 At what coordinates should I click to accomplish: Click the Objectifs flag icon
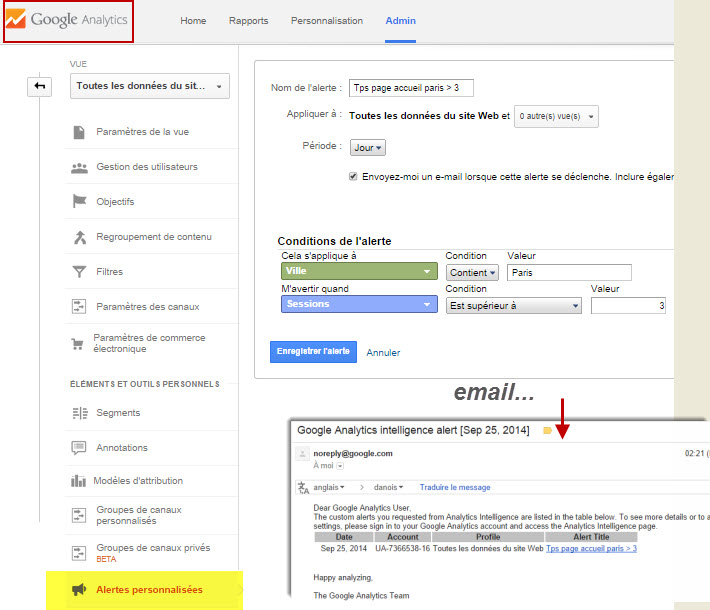[x=79, y=201]
